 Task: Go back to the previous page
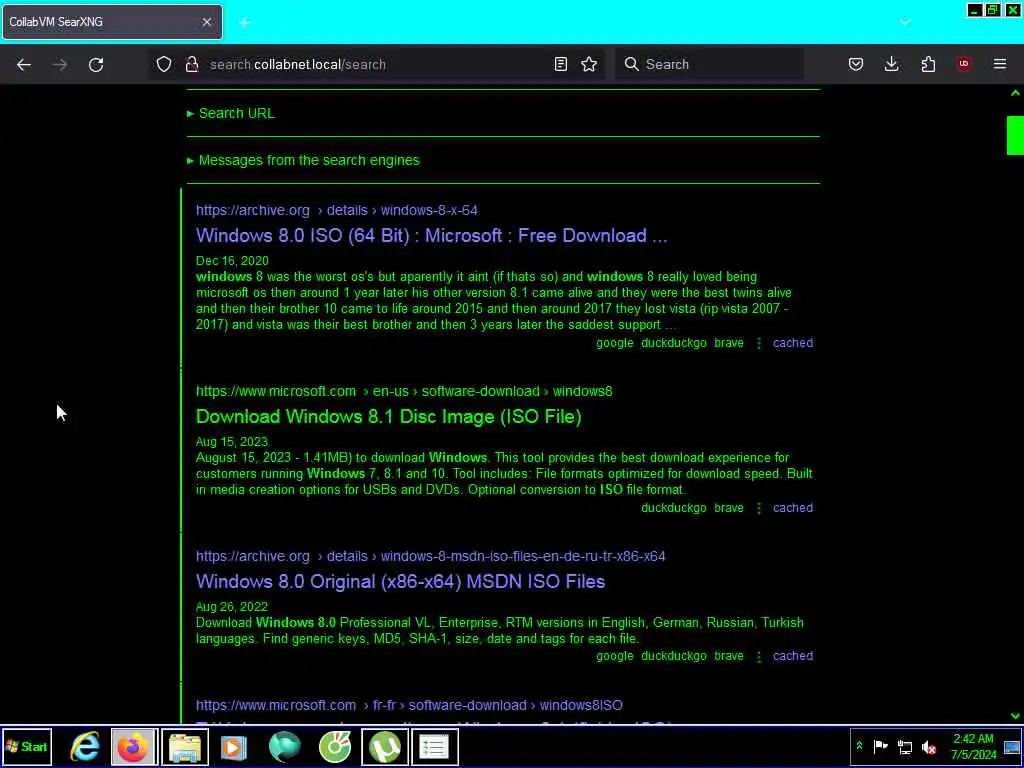pyautogui.click(x=24, y=64)
